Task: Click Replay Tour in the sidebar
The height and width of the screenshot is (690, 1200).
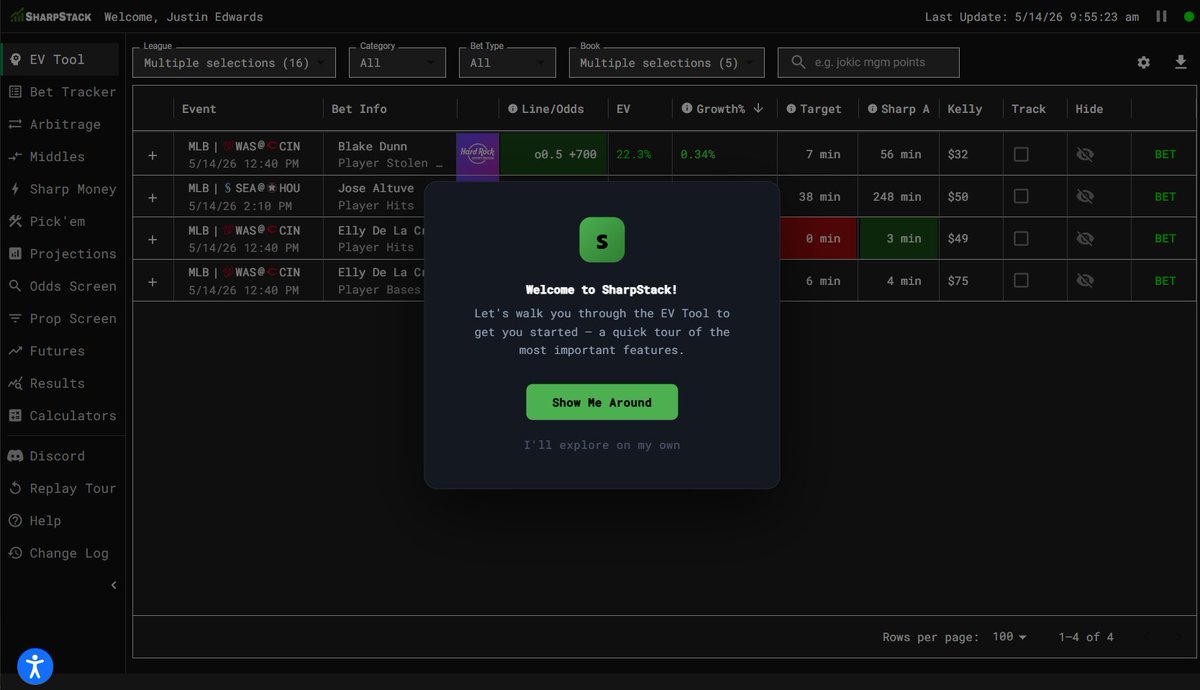Action: (x=60, y=488)
